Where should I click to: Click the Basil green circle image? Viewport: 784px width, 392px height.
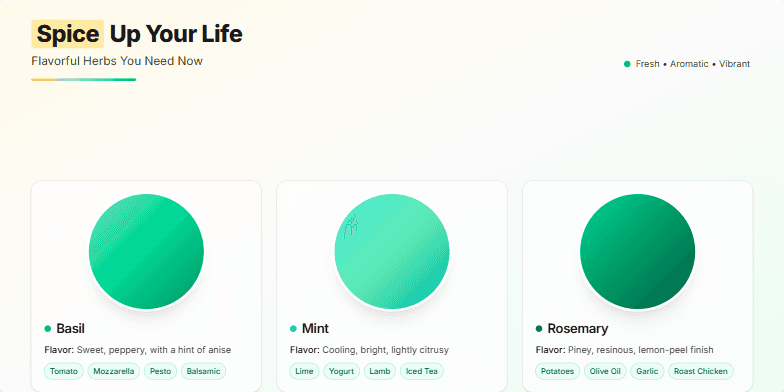(x=146, y=251)
